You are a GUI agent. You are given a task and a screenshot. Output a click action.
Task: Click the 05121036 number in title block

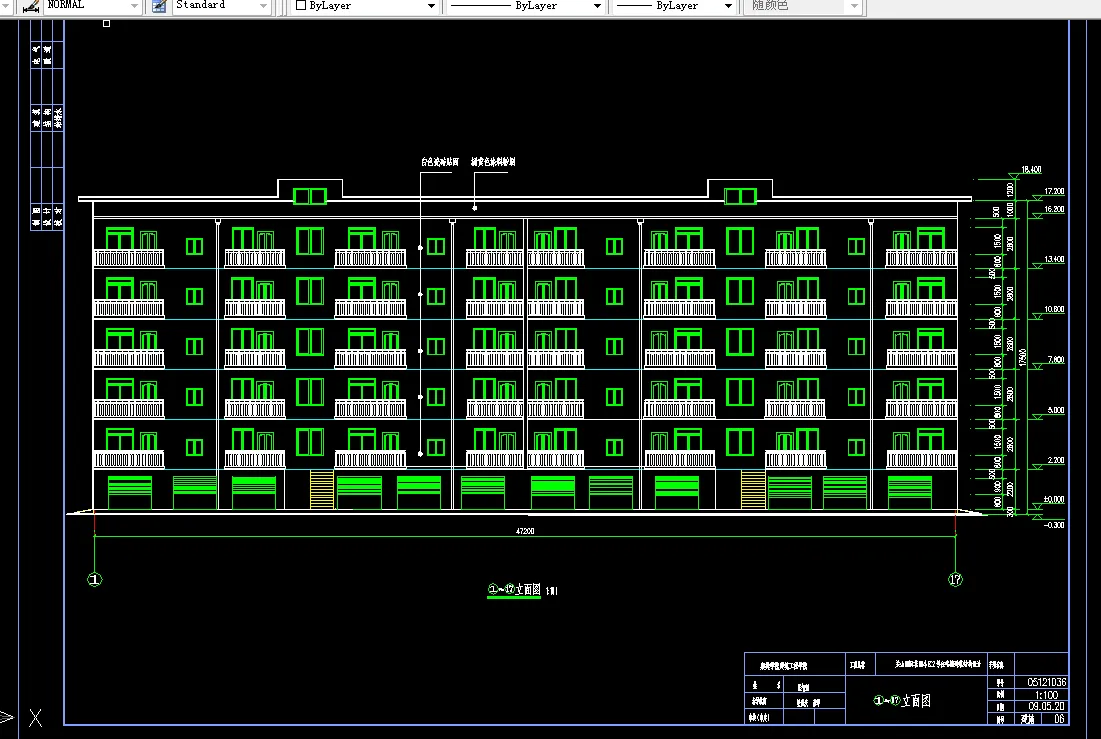pos(1046,682)
